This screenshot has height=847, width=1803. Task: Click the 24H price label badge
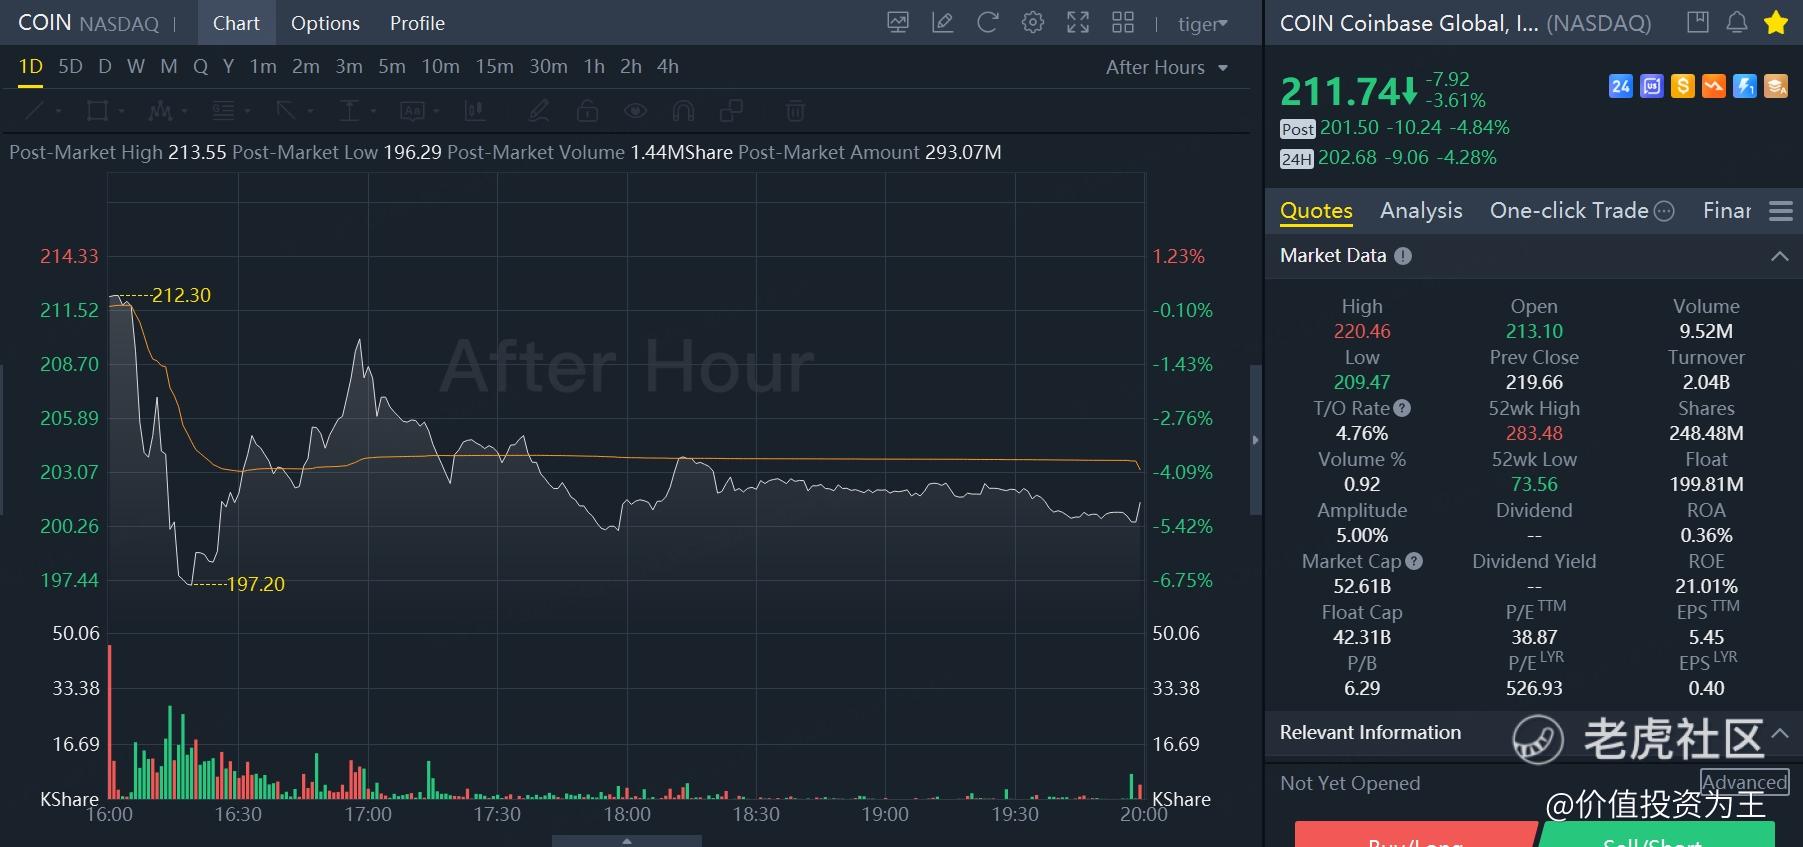click(x=1296, y=159)
